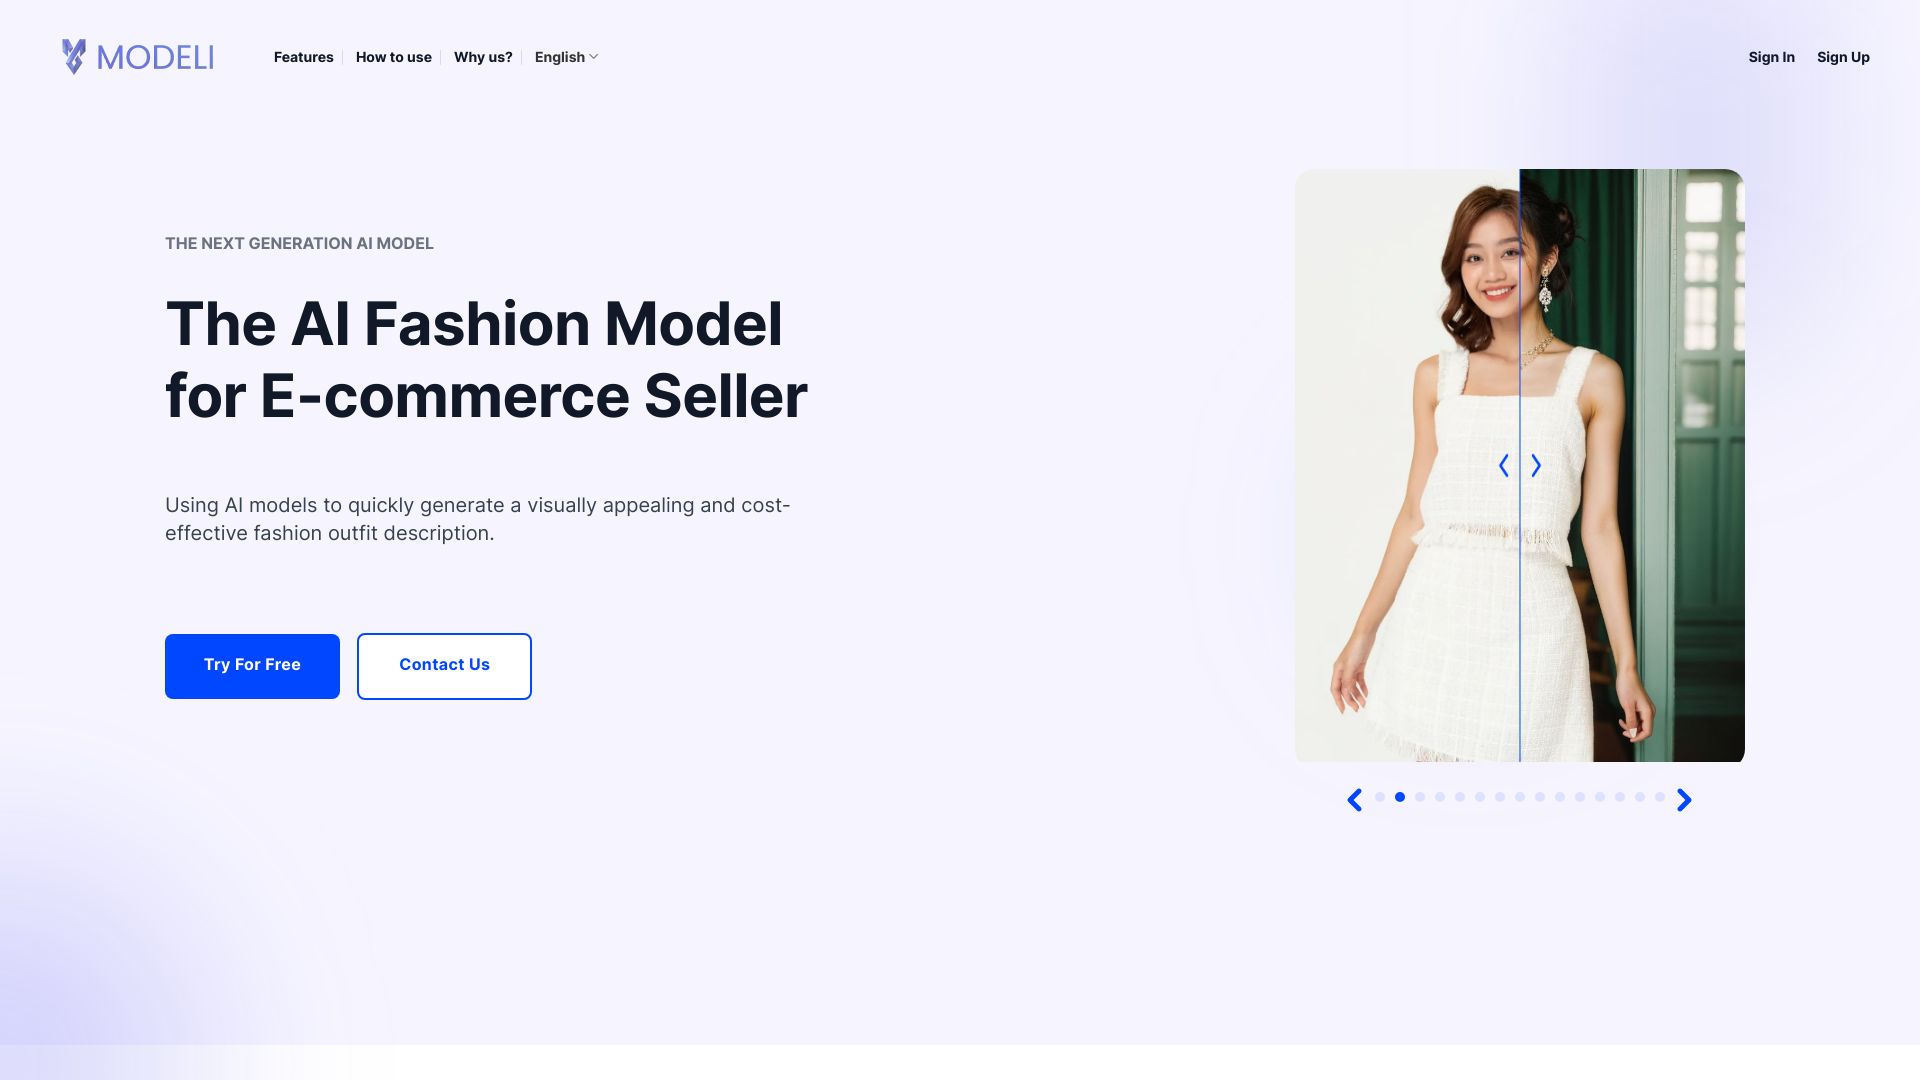
Task: Select the second carousel dot indicator
Action: point(1400,796)
